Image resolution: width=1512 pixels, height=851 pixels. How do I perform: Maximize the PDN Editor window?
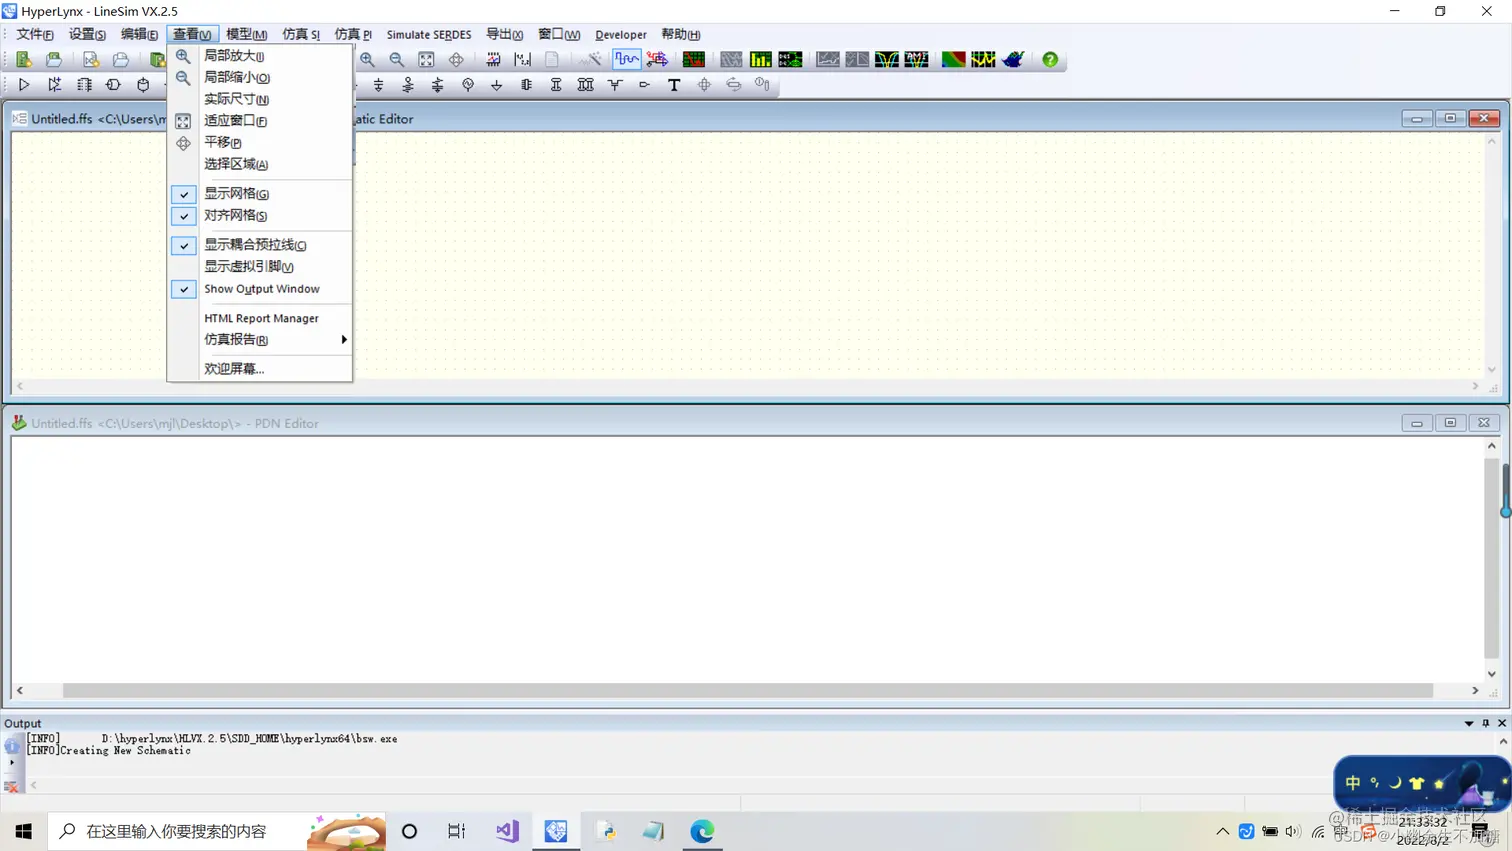point(1450,423)
